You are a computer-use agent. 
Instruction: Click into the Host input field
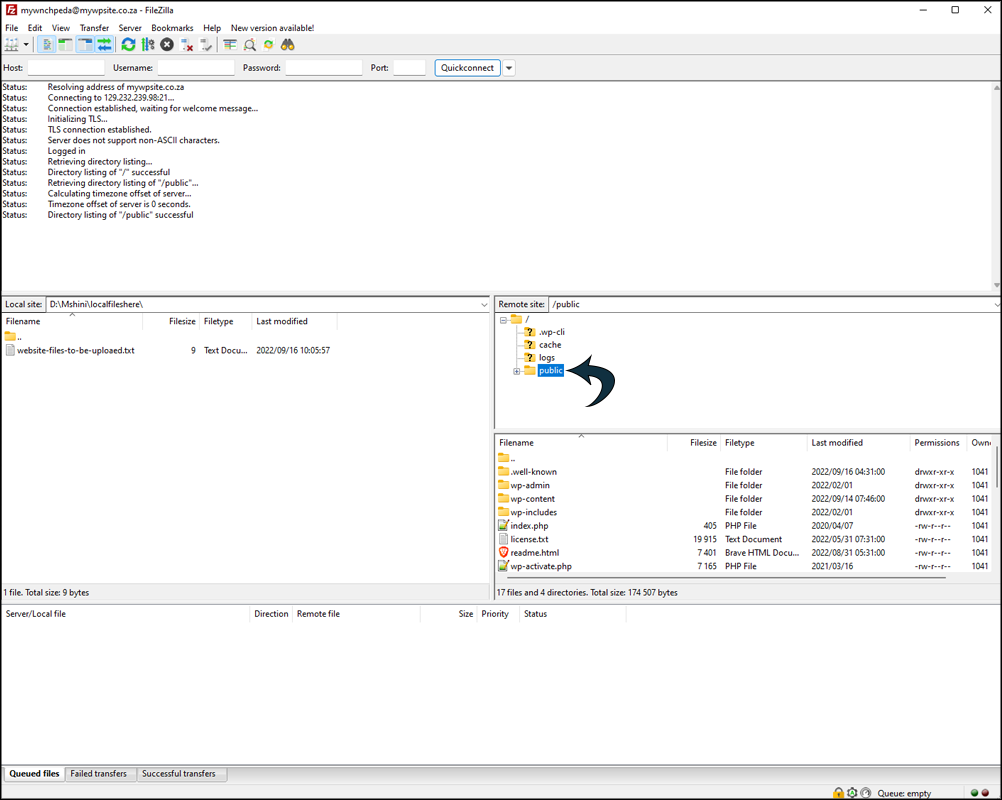tap(66, 68)
